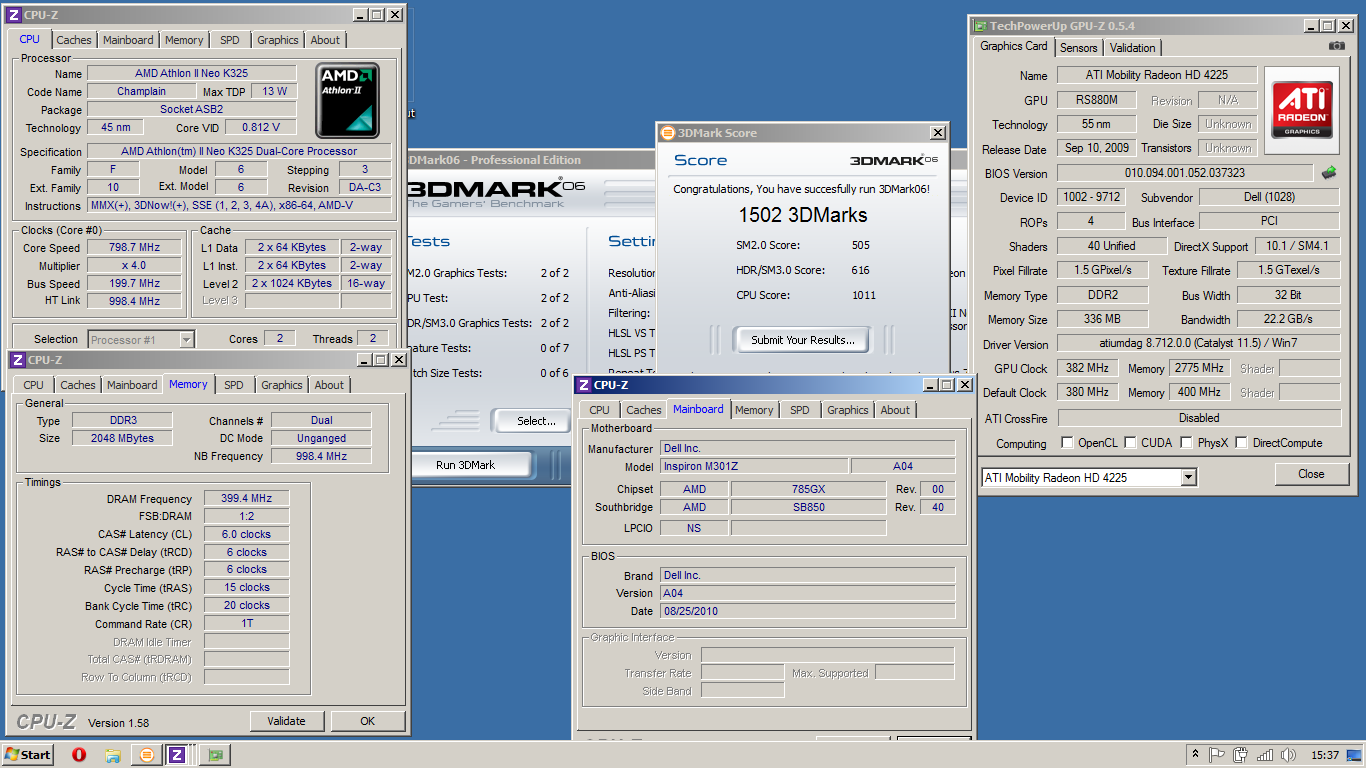Click the 3DMark Score window title icon

point(667,133)
